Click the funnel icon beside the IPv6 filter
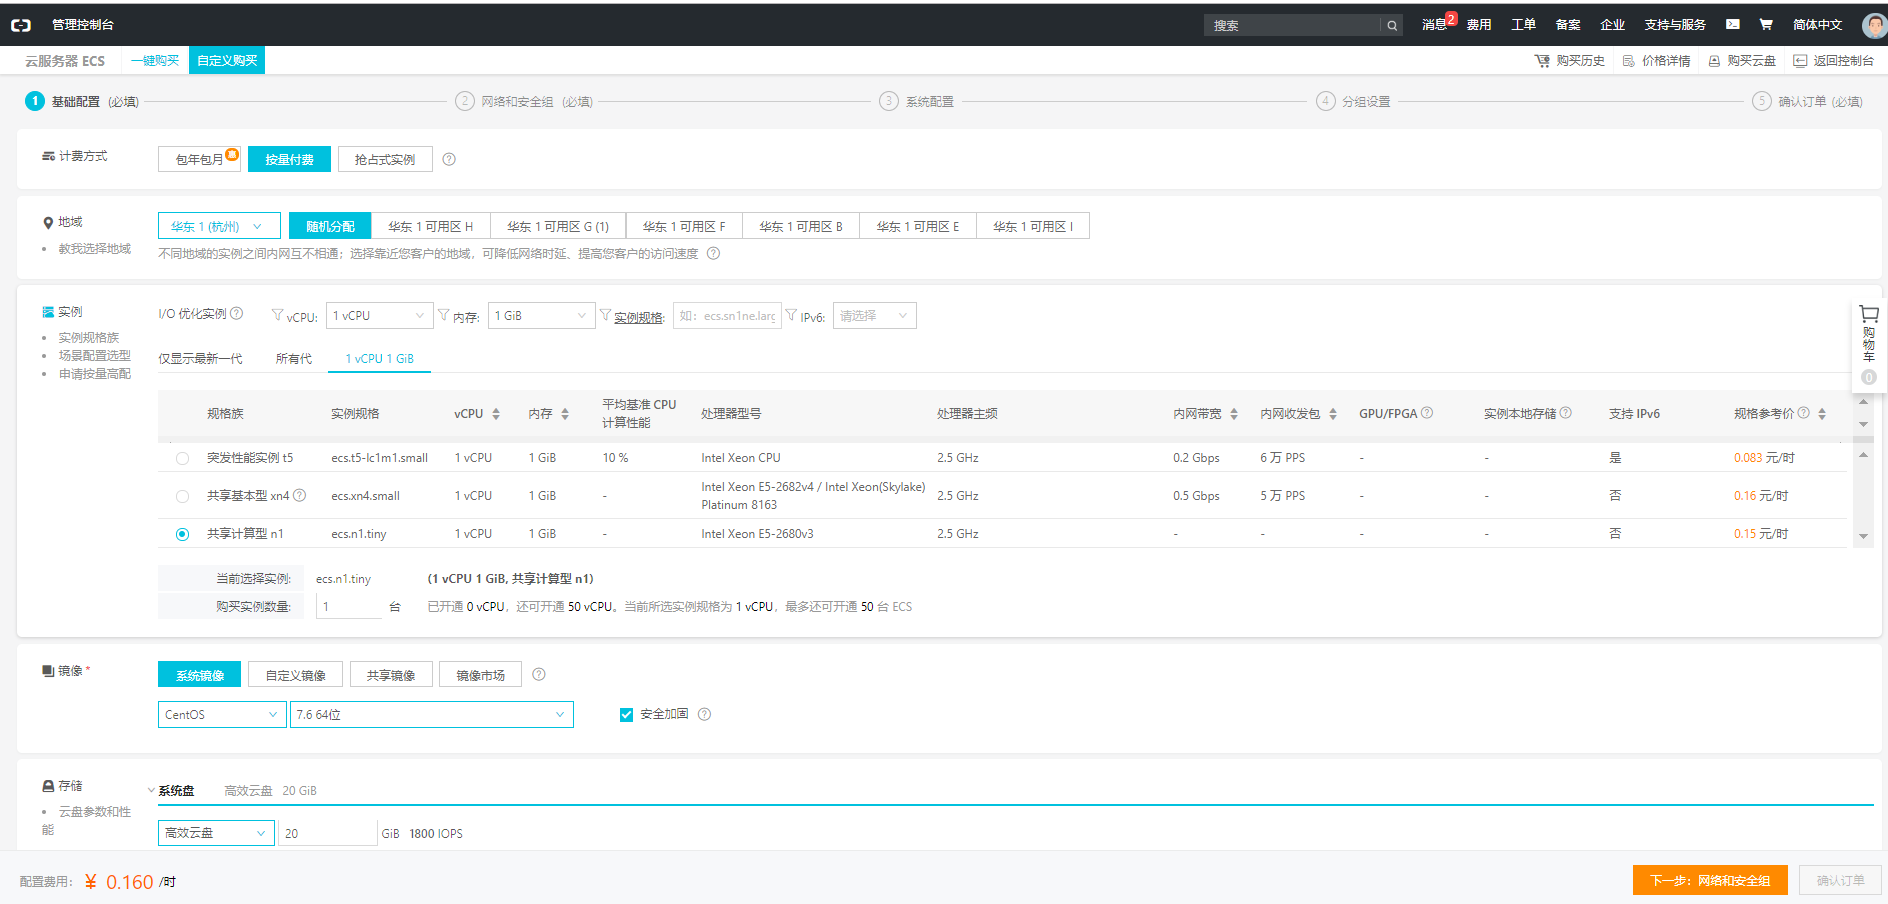 [792, 315]
